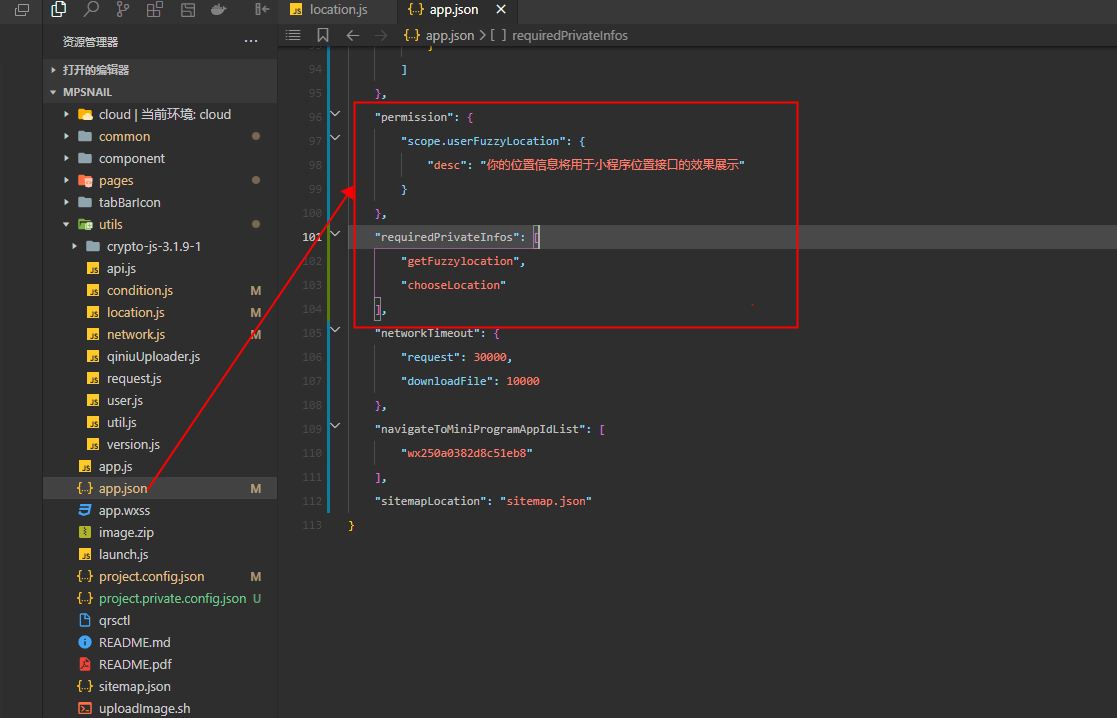1117x718 pixels.
Task: Click the request timeout value 30000
Action: 490,357
